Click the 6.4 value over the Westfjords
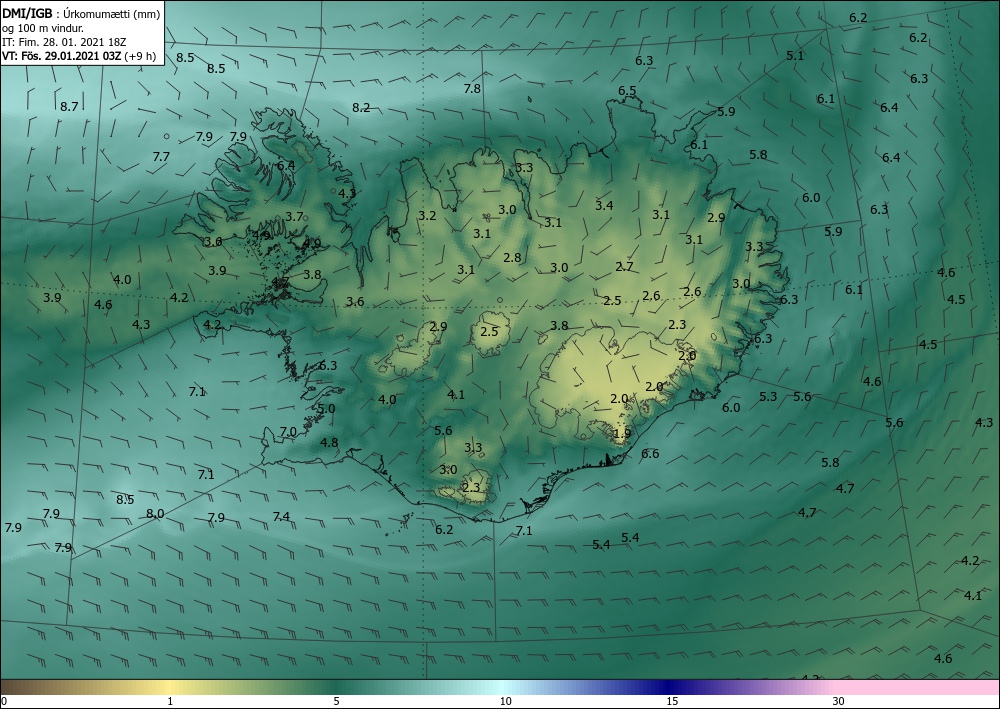 [286, 165]
